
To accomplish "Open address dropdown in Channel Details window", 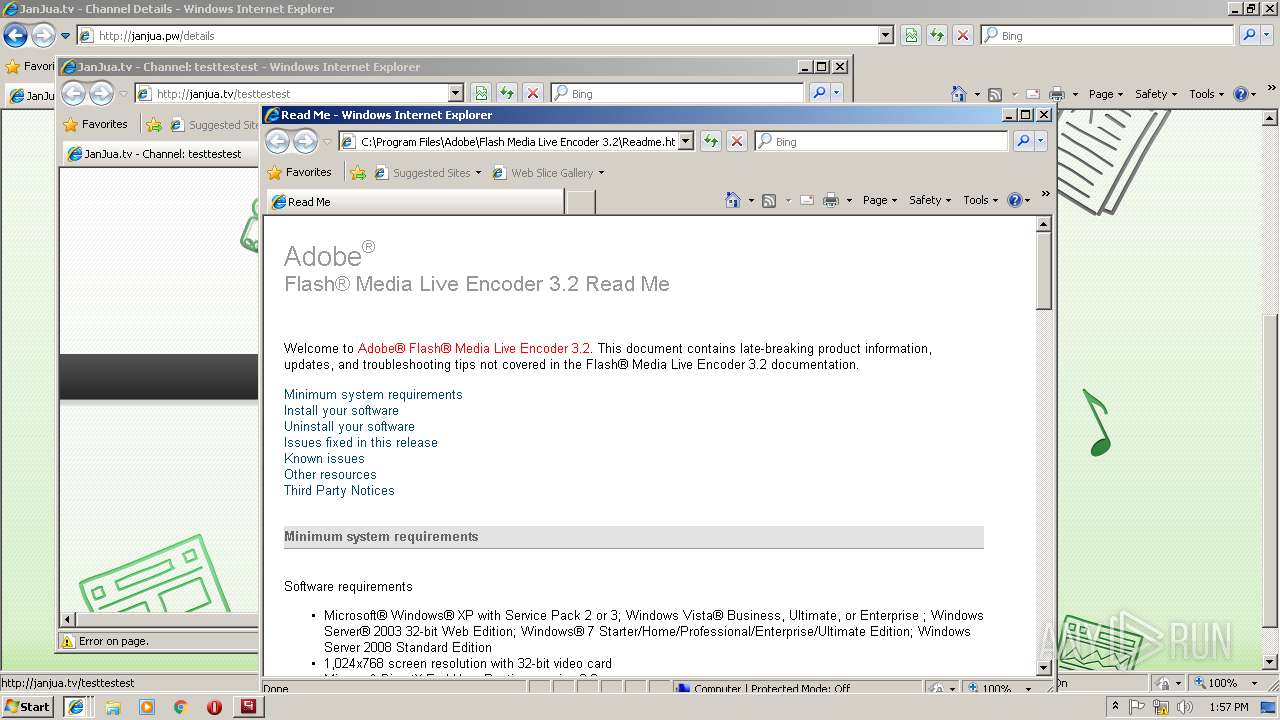I will 886,35.
